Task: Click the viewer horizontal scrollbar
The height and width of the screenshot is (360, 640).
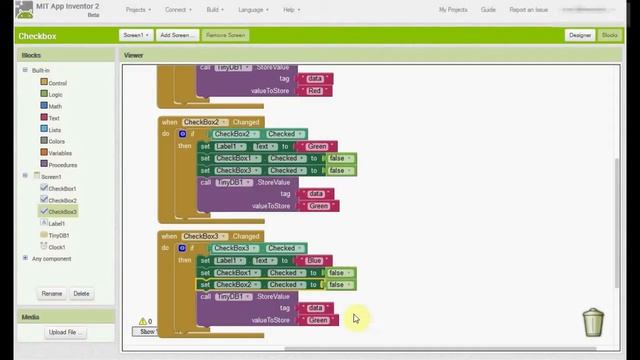Action: 440,349
